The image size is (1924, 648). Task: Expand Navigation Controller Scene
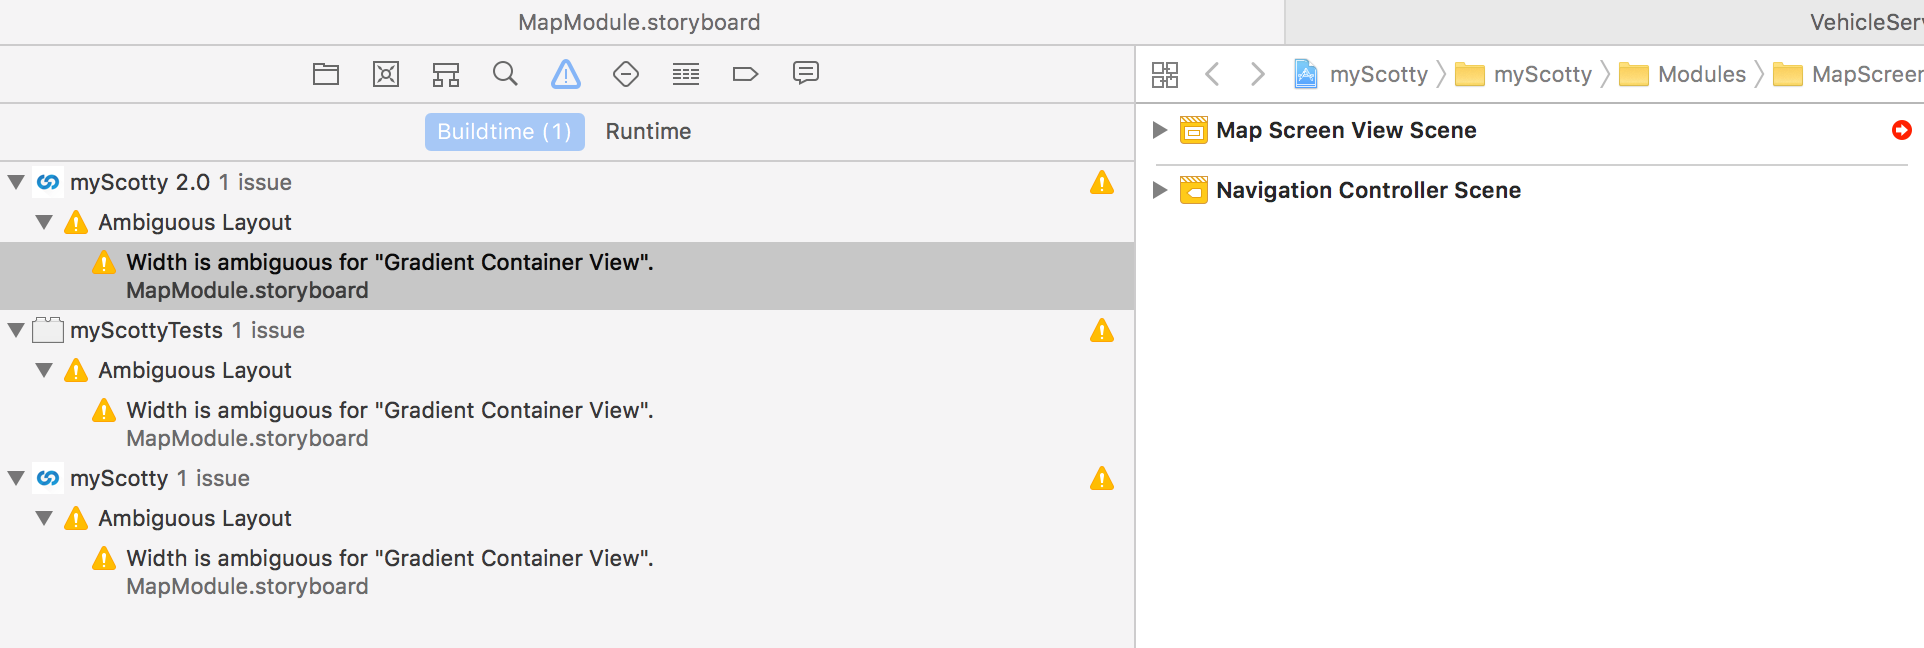pos(1160,190)
